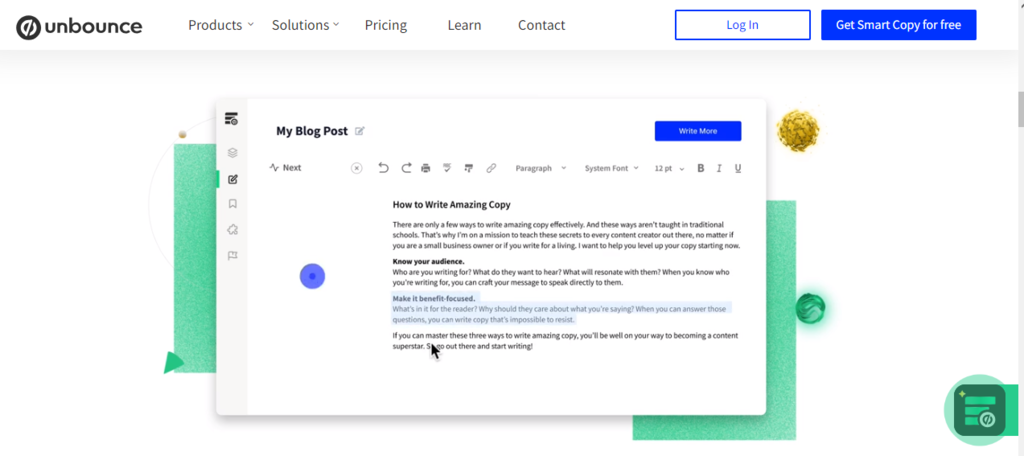The width and height of the screenshot is (1024, 456).
Task: Click the Log In button
Action: tap(742, 25)
